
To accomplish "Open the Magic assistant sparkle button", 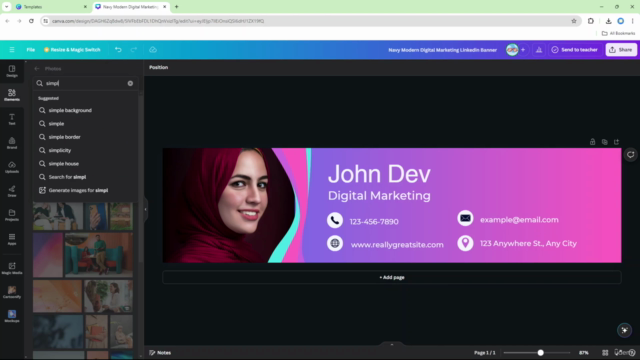I will [624, 330].
